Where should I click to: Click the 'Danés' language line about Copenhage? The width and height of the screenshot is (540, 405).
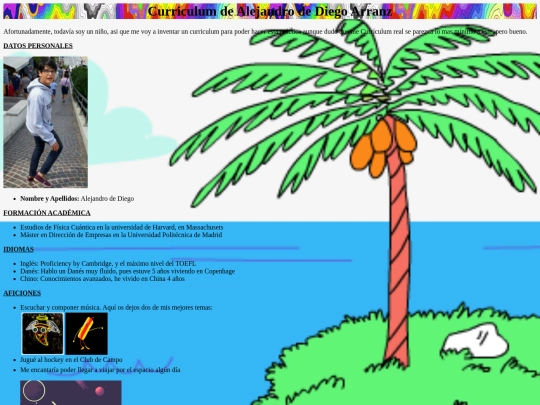[127, 271]
